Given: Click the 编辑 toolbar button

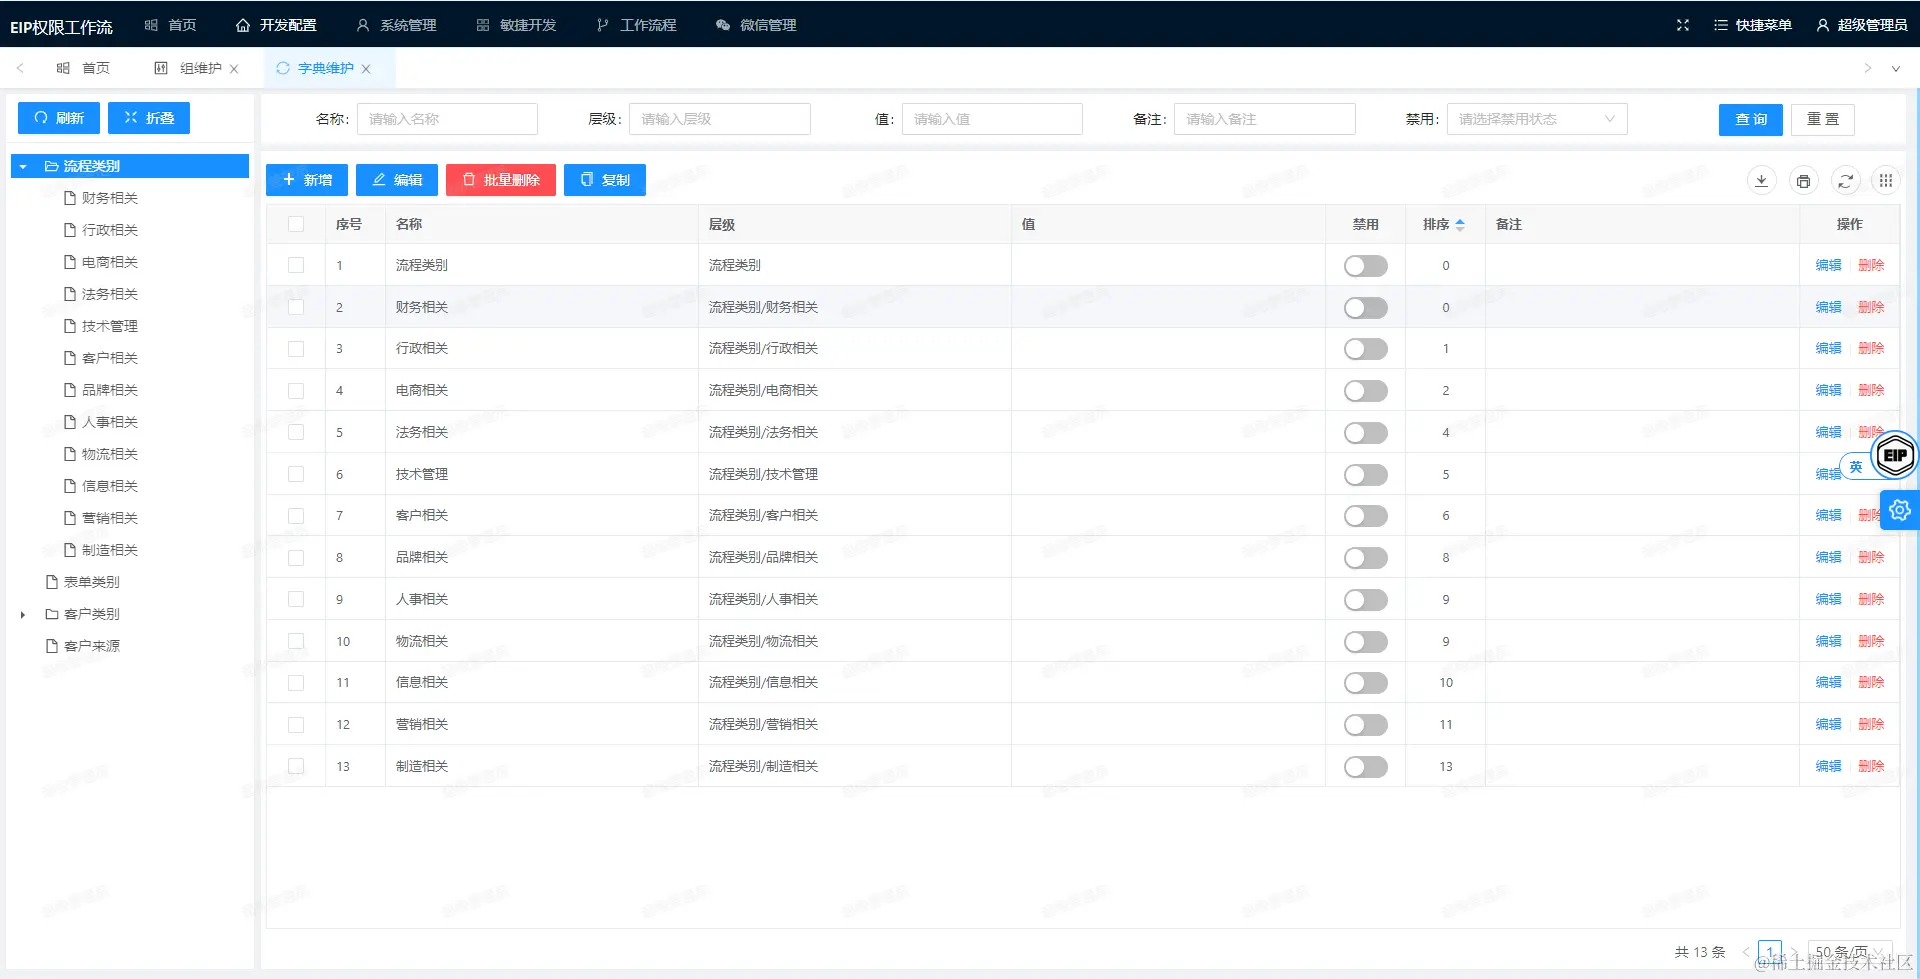Looking at the screenshot, I should [x=397, y=180].
